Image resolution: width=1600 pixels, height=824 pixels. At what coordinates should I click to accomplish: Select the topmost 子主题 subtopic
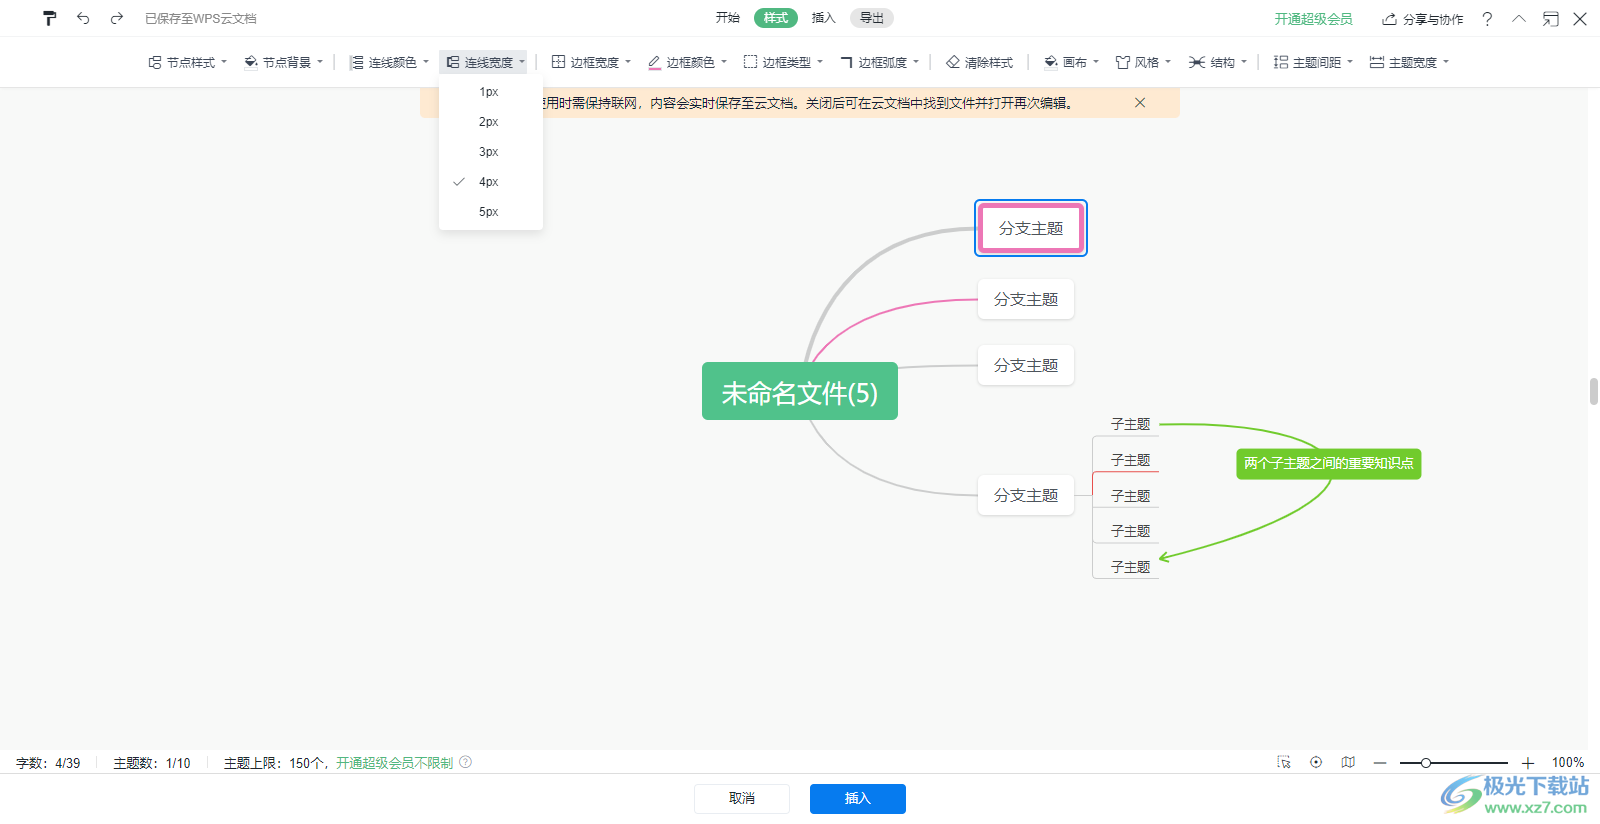pos(1130,424)
